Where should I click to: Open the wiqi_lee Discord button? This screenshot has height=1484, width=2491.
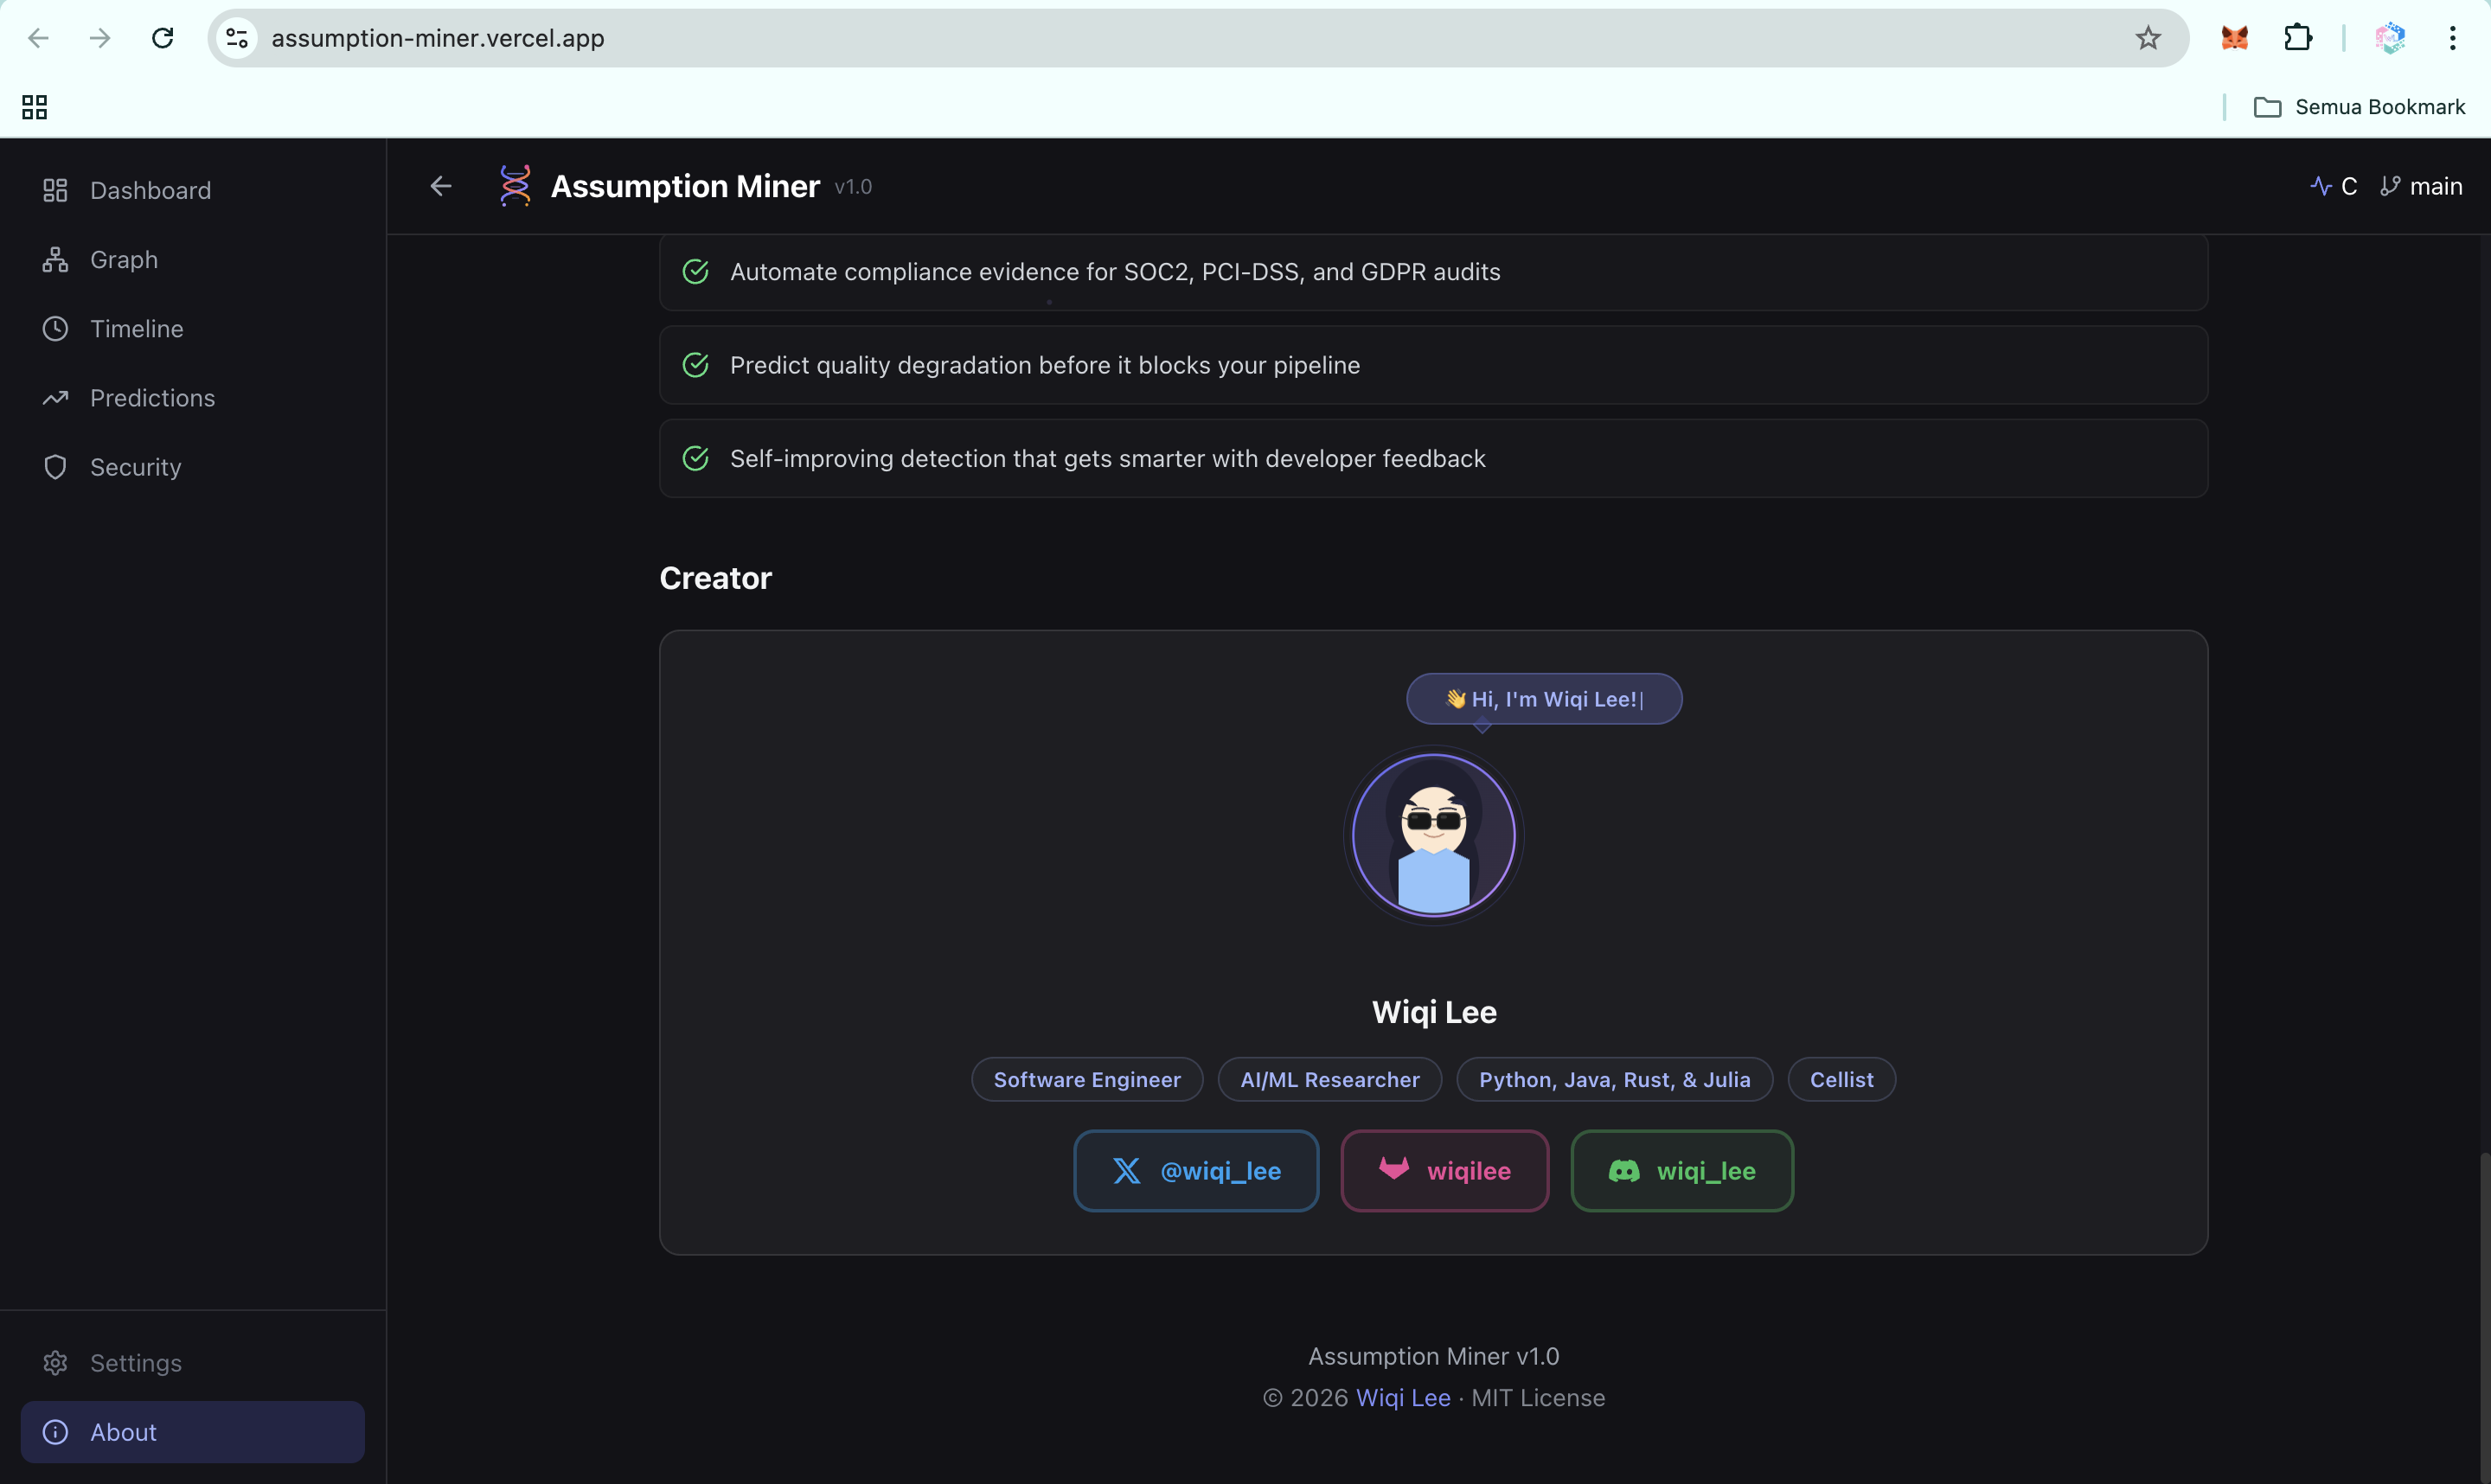click(1681, 1171)
